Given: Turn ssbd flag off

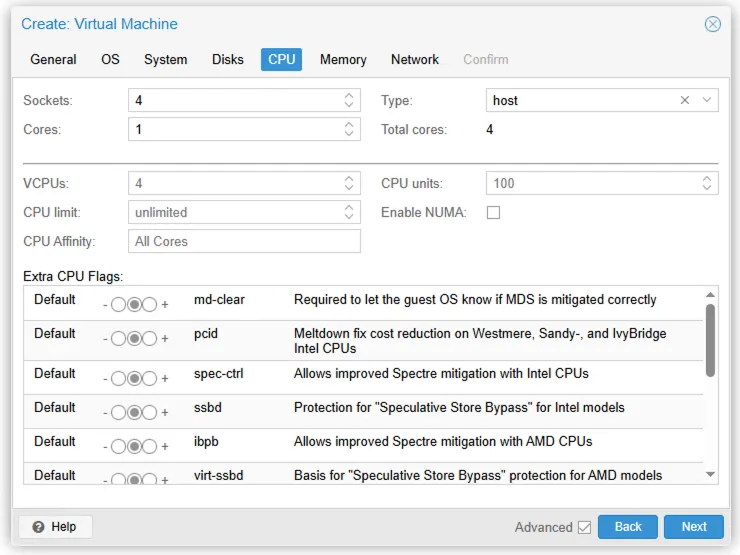Looking at the screenshot, I should click(x=118, y=412).
